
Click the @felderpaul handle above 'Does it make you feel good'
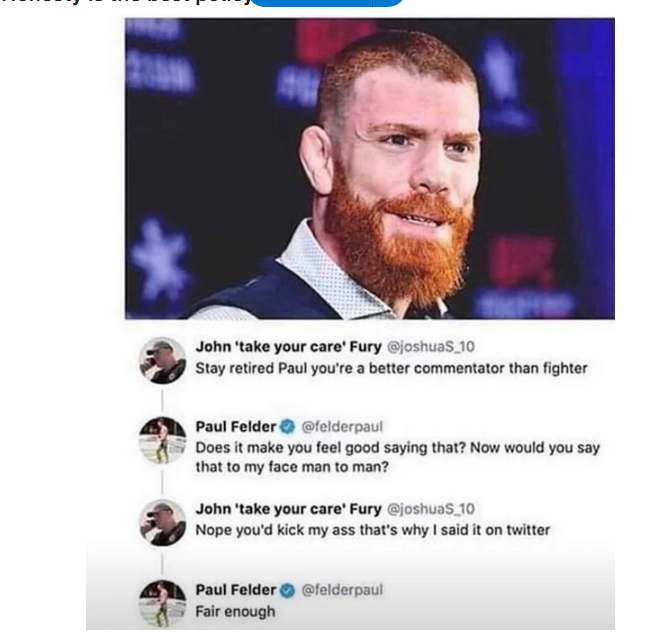click(342, 427)
